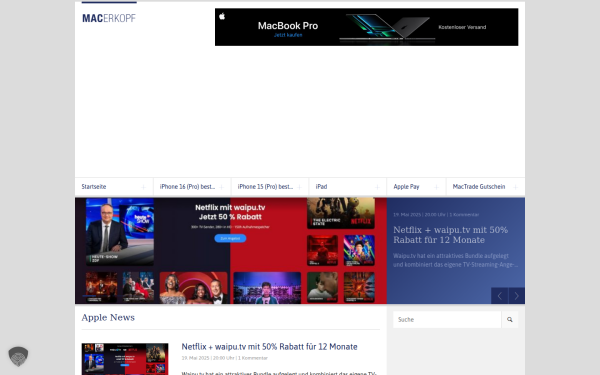
Task: Open the MacTrade Gutschein menu item
Action: pos(479,187)
